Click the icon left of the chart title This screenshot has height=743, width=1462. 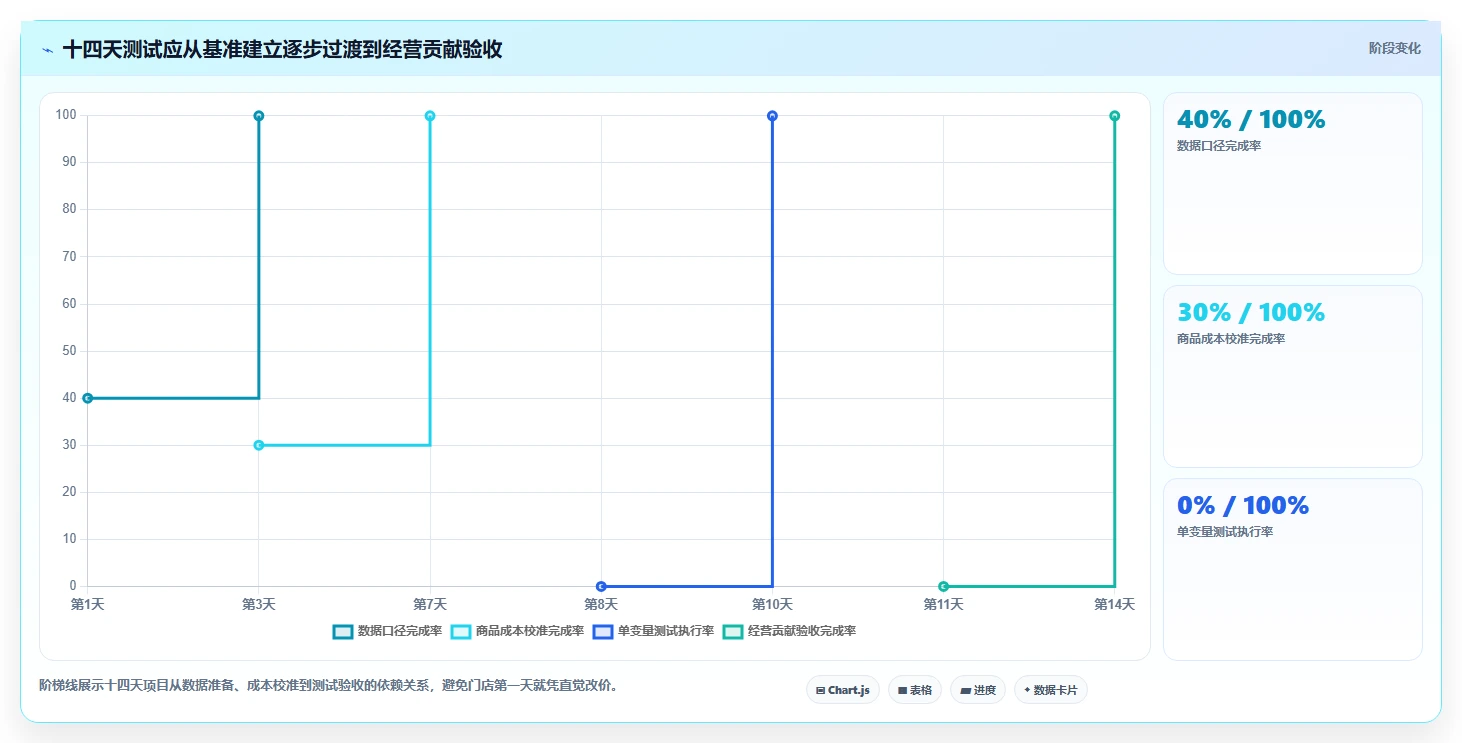click(x=47, y=50)
